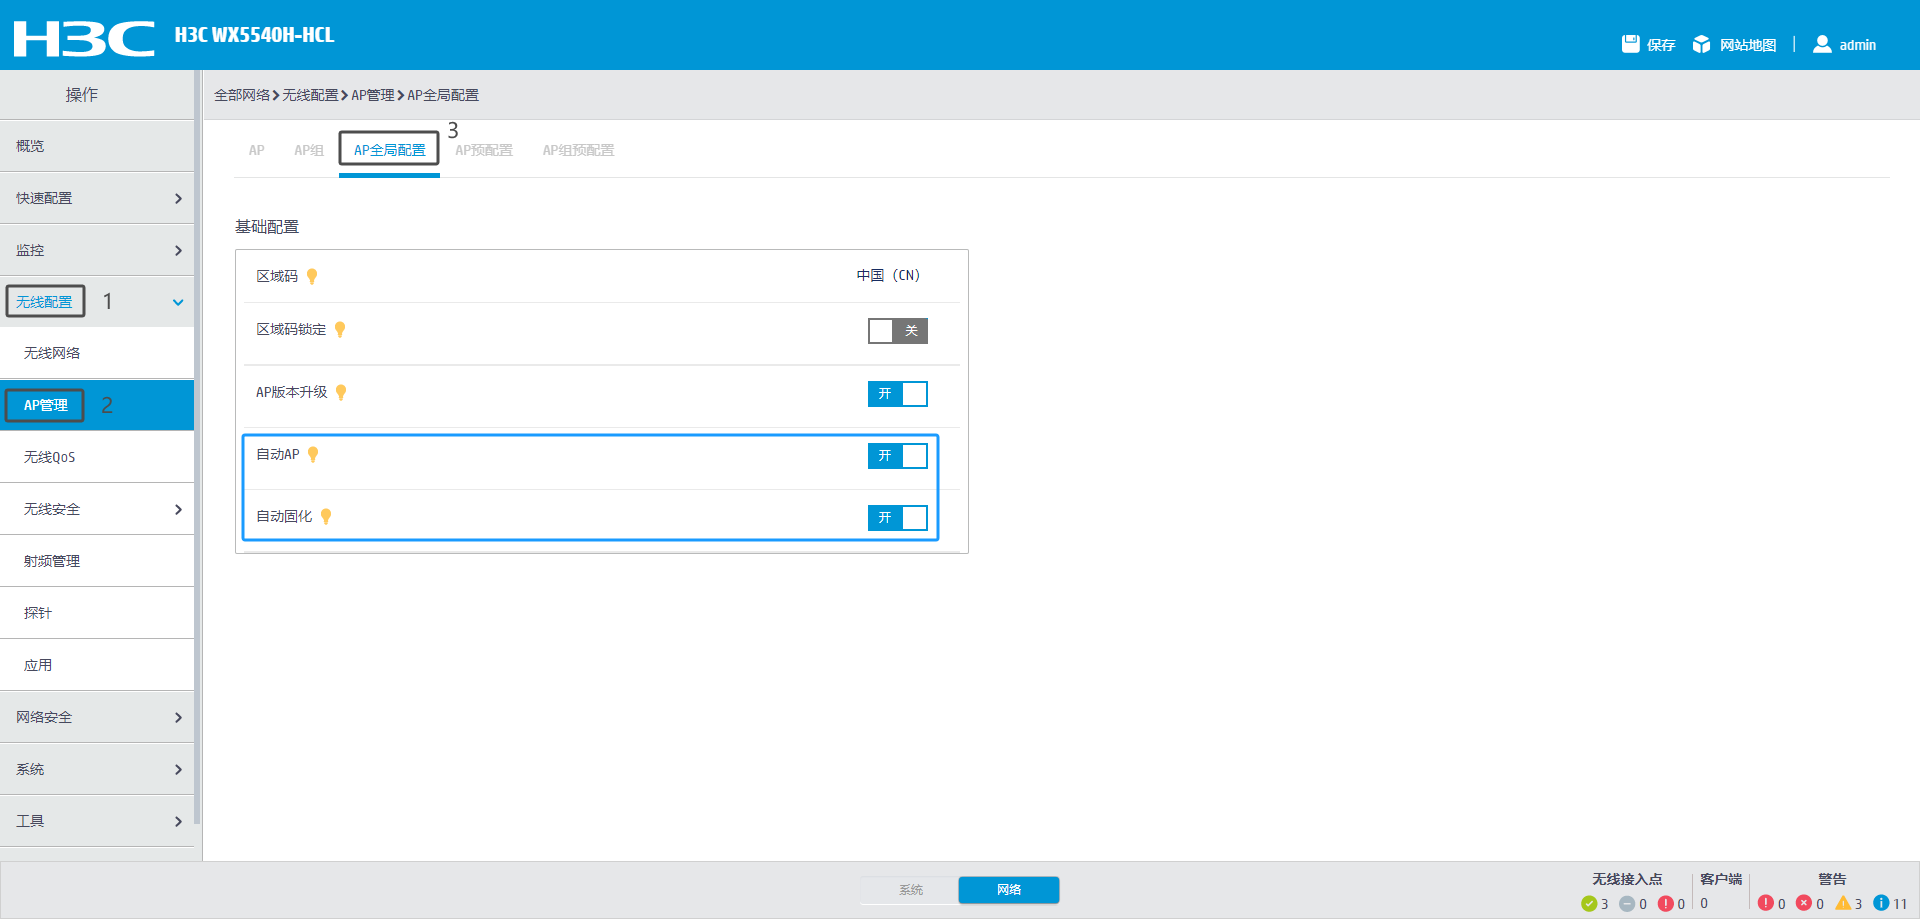Click the hint bulb next to 区域码锁定

tap(340, 330)
